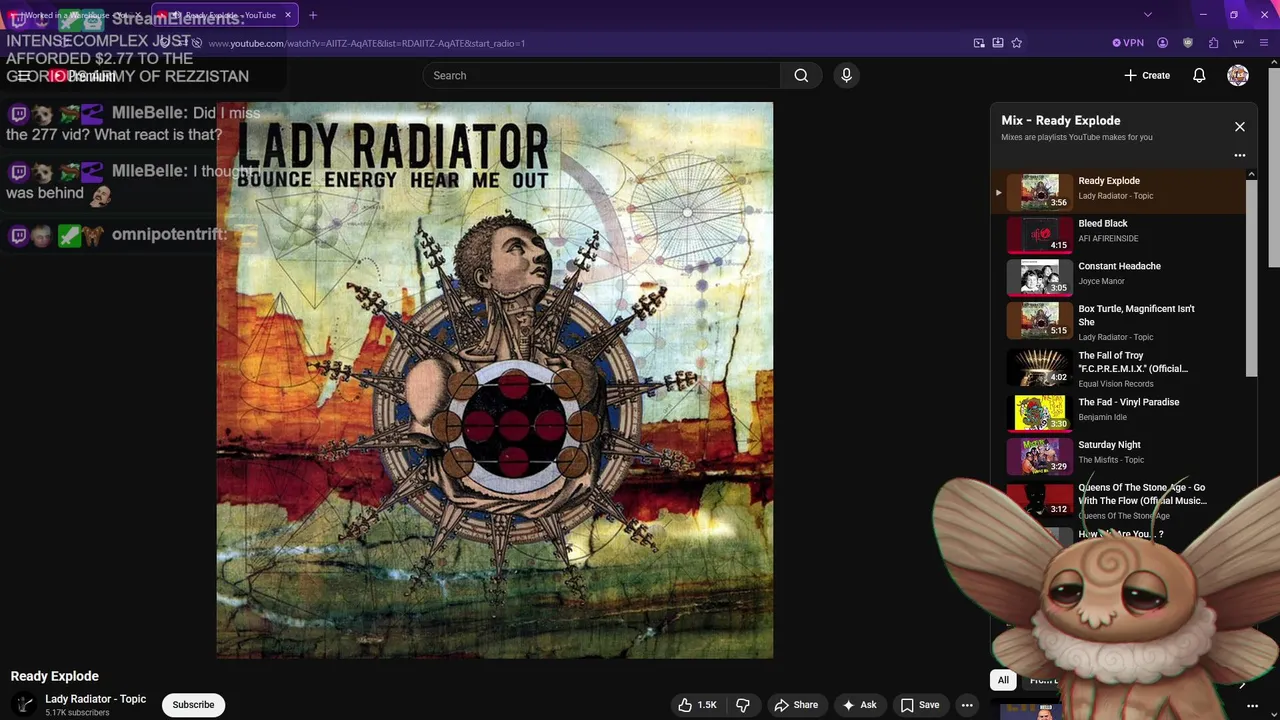Image resolution: width=1280 pixels, height=720 pixels.
Task: Play The Fad - Vinyl Paradise thumbnail
Action: 1040,412
